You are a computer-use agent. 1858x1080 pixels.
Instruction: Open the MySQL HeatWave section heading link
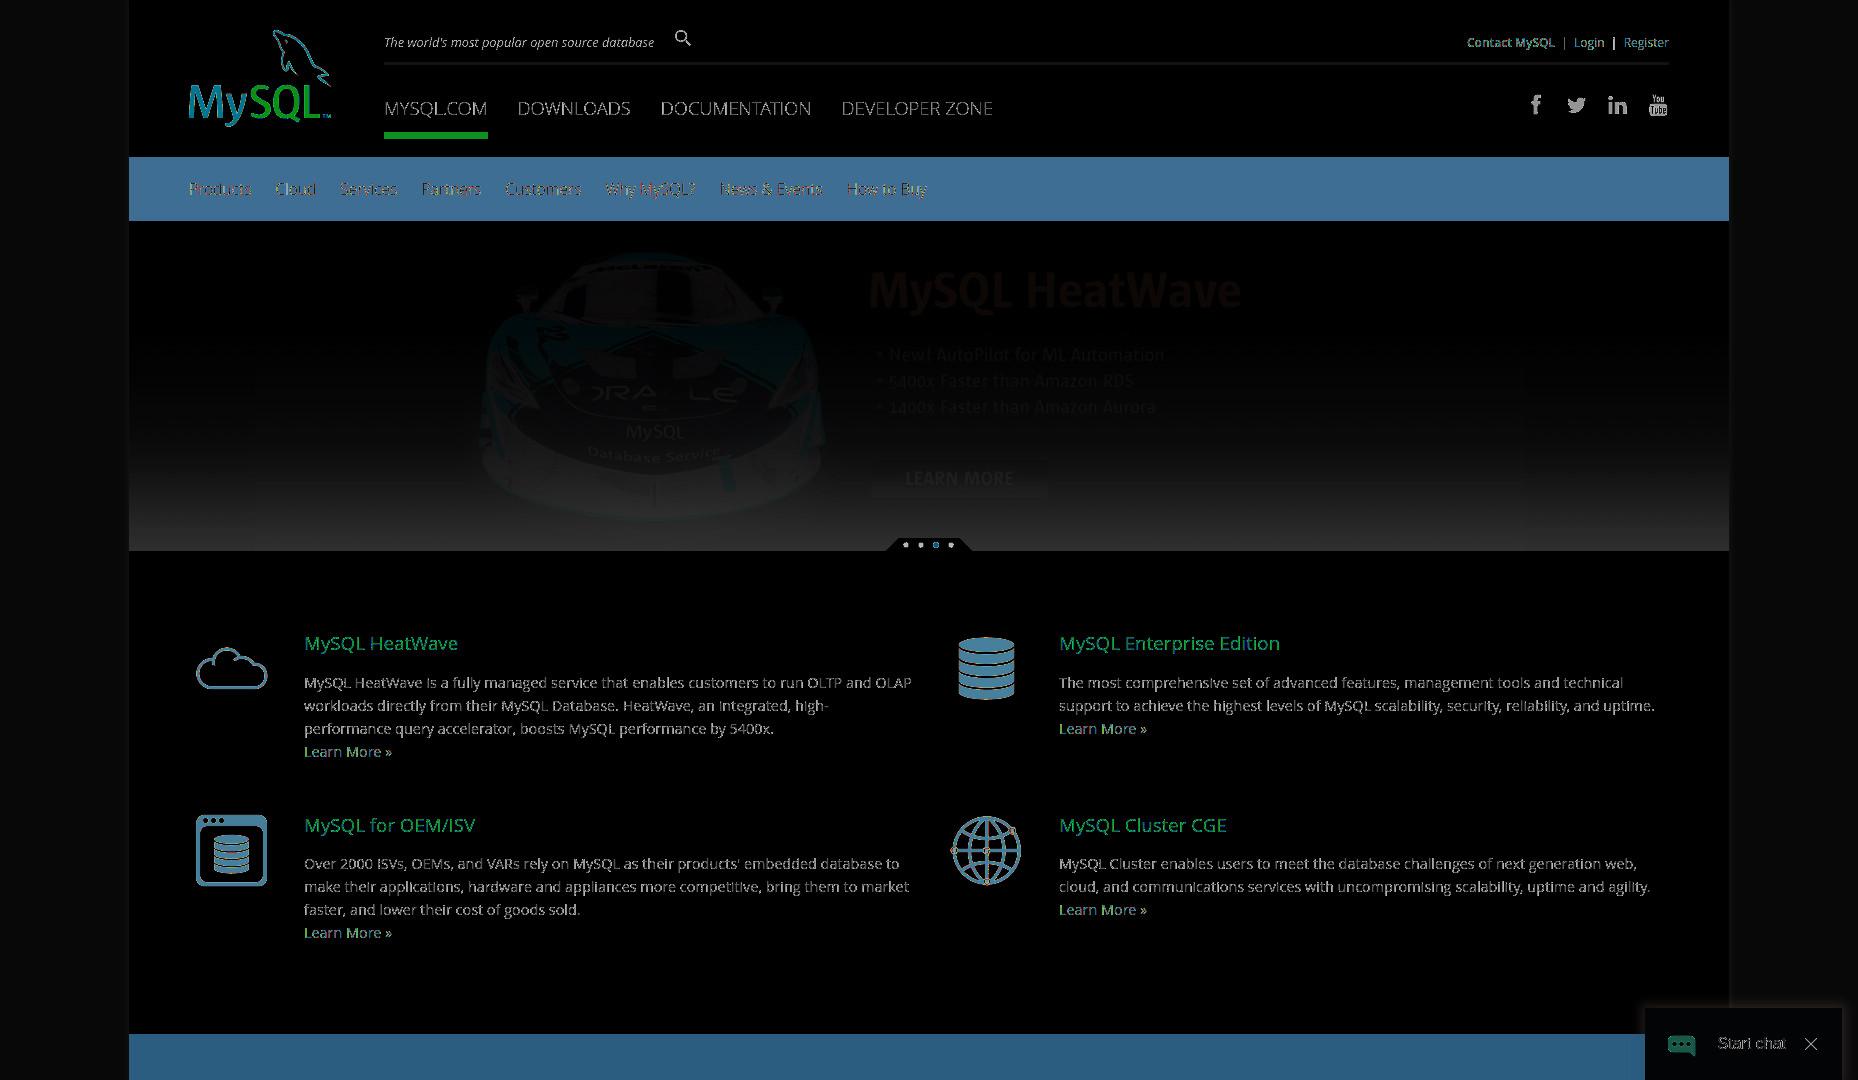tap(380, 643)
